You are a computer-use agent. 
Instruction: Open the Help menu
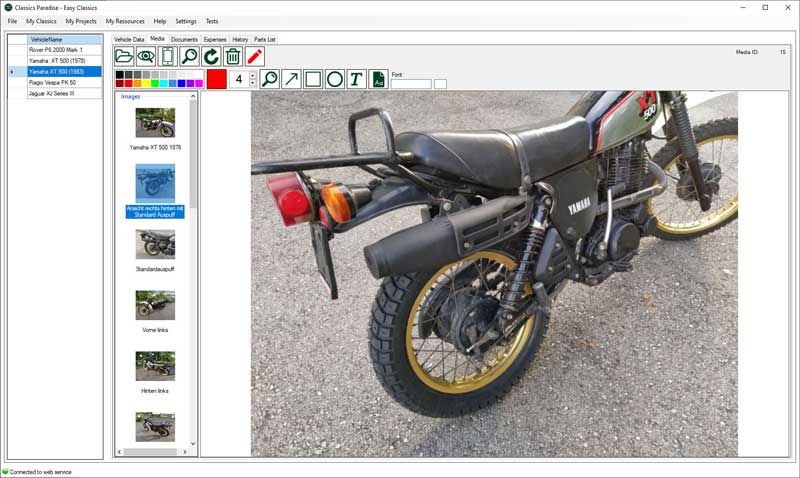160,21
